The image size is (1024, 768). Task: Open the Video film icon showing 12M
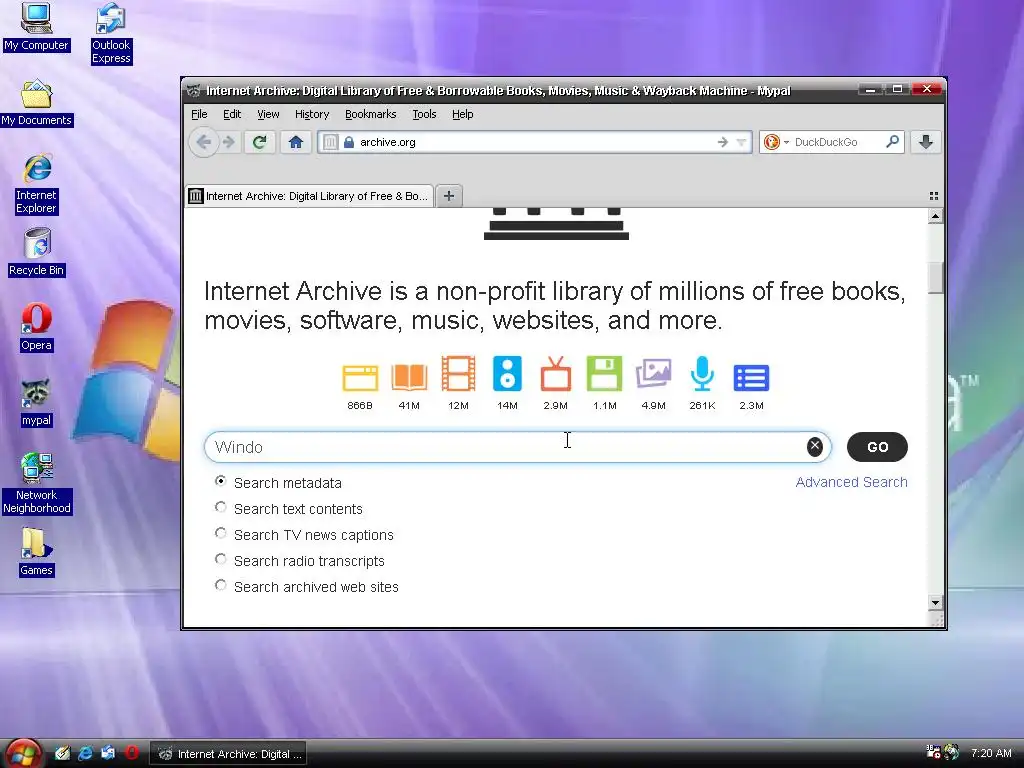click(x=458, y=374)
